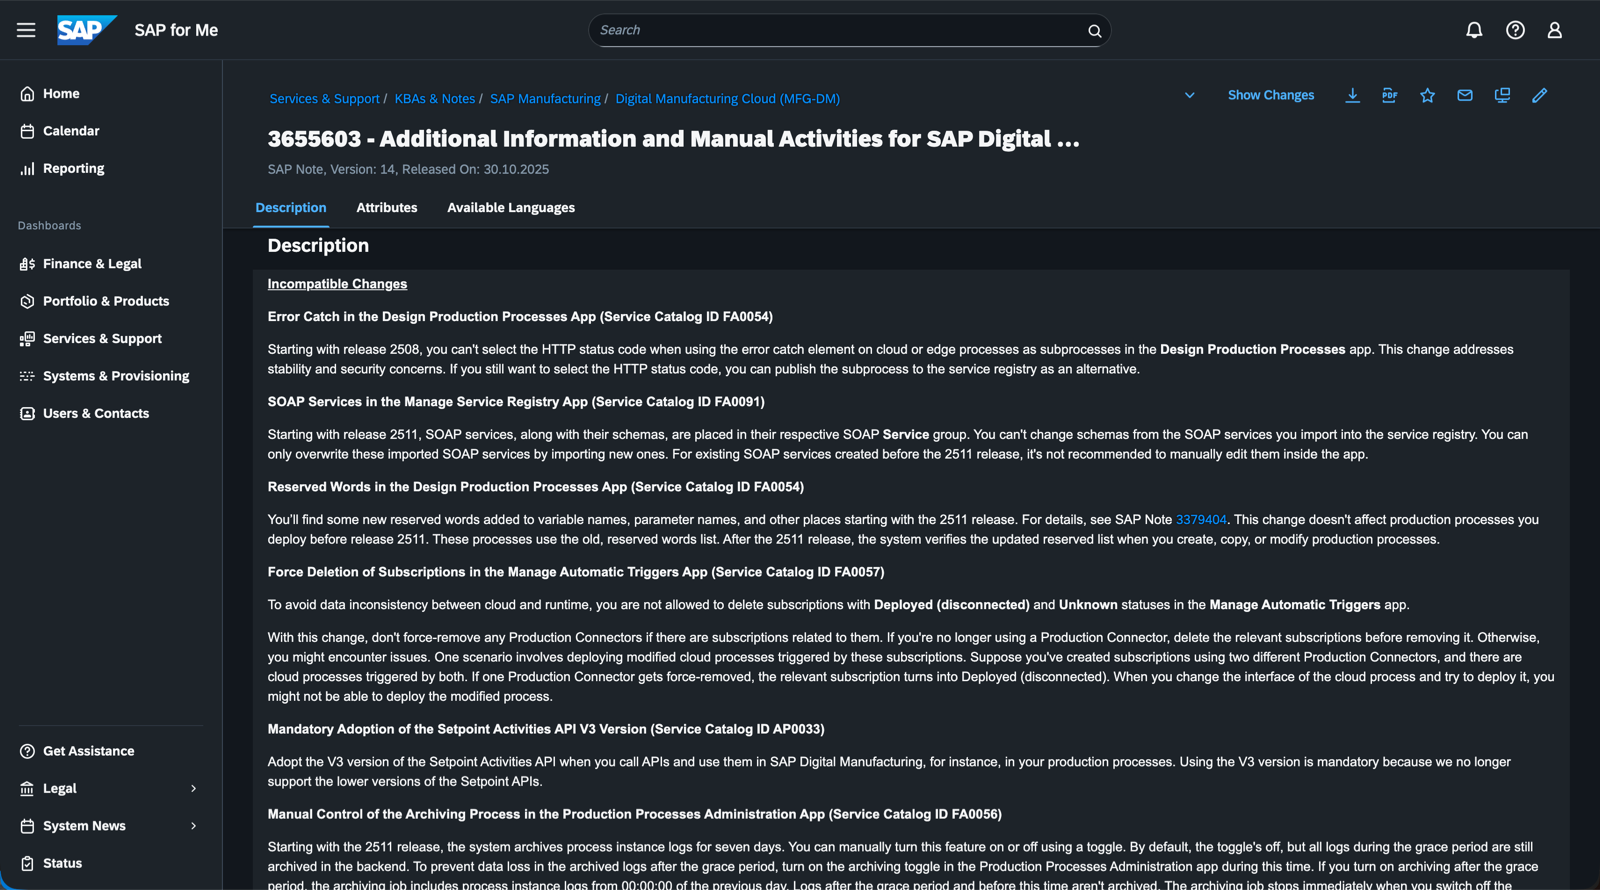The width and height of the screenshot is (1600, 890).
Task: Open the hamburger navigation menu
Action: click(x=26, y=30)
